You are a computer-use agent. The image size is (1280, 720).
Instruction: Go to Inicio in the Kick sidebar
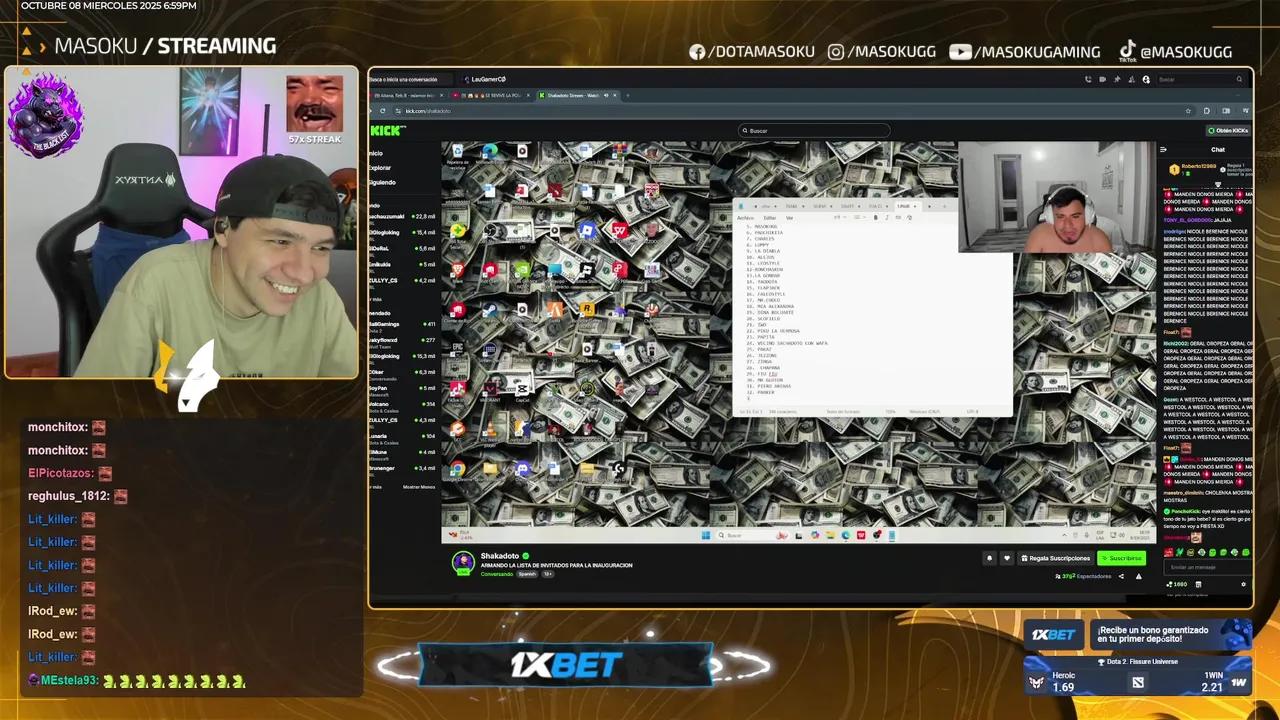[376, 154]
